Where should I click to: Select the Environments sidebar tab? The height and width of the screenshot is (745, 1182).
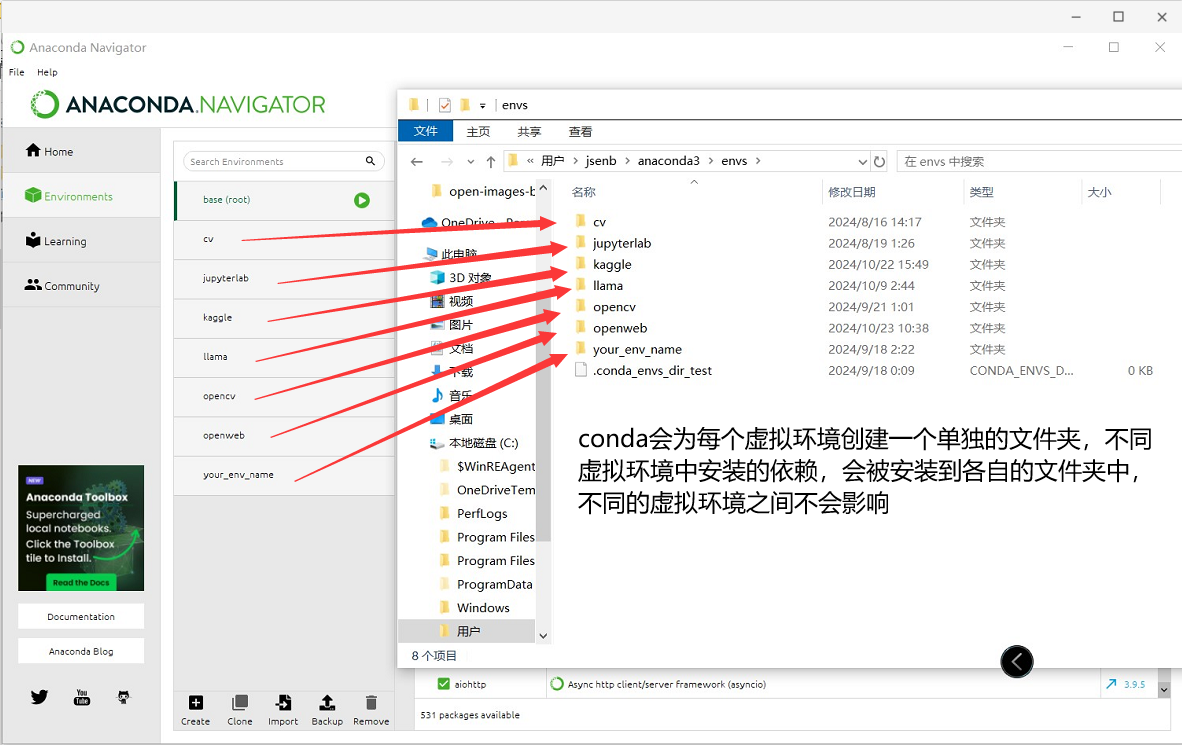80,196
